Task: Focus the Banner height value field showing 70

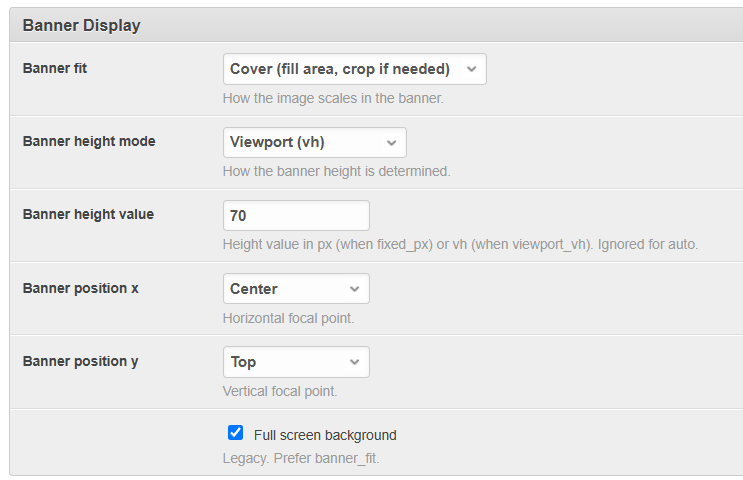Action: [296, 215]
